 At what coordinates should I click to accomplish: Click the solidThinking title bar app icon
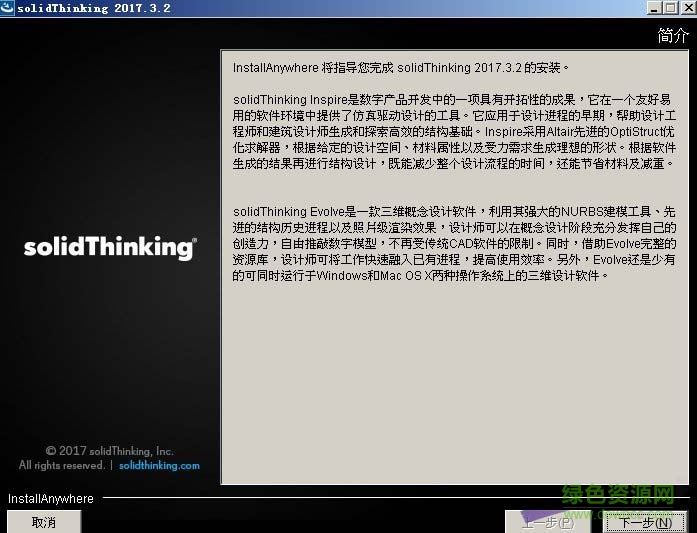coord(7,8)
